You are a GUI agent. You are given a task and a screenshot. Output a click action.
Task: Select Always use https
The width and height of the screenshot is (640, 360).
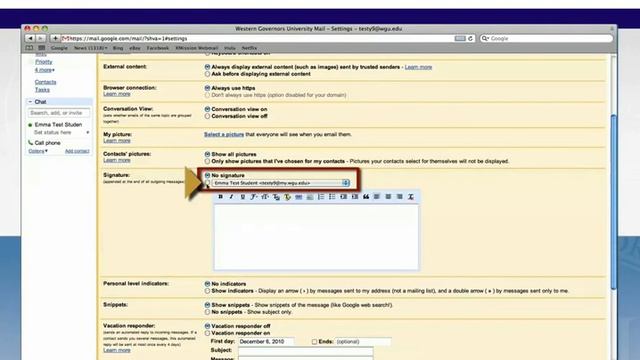click(x=207, y=88)
